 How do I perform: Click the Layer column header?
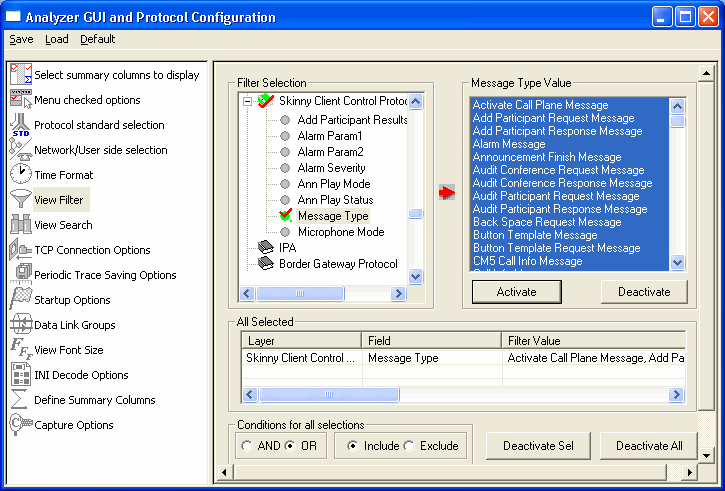pos(301,341)
